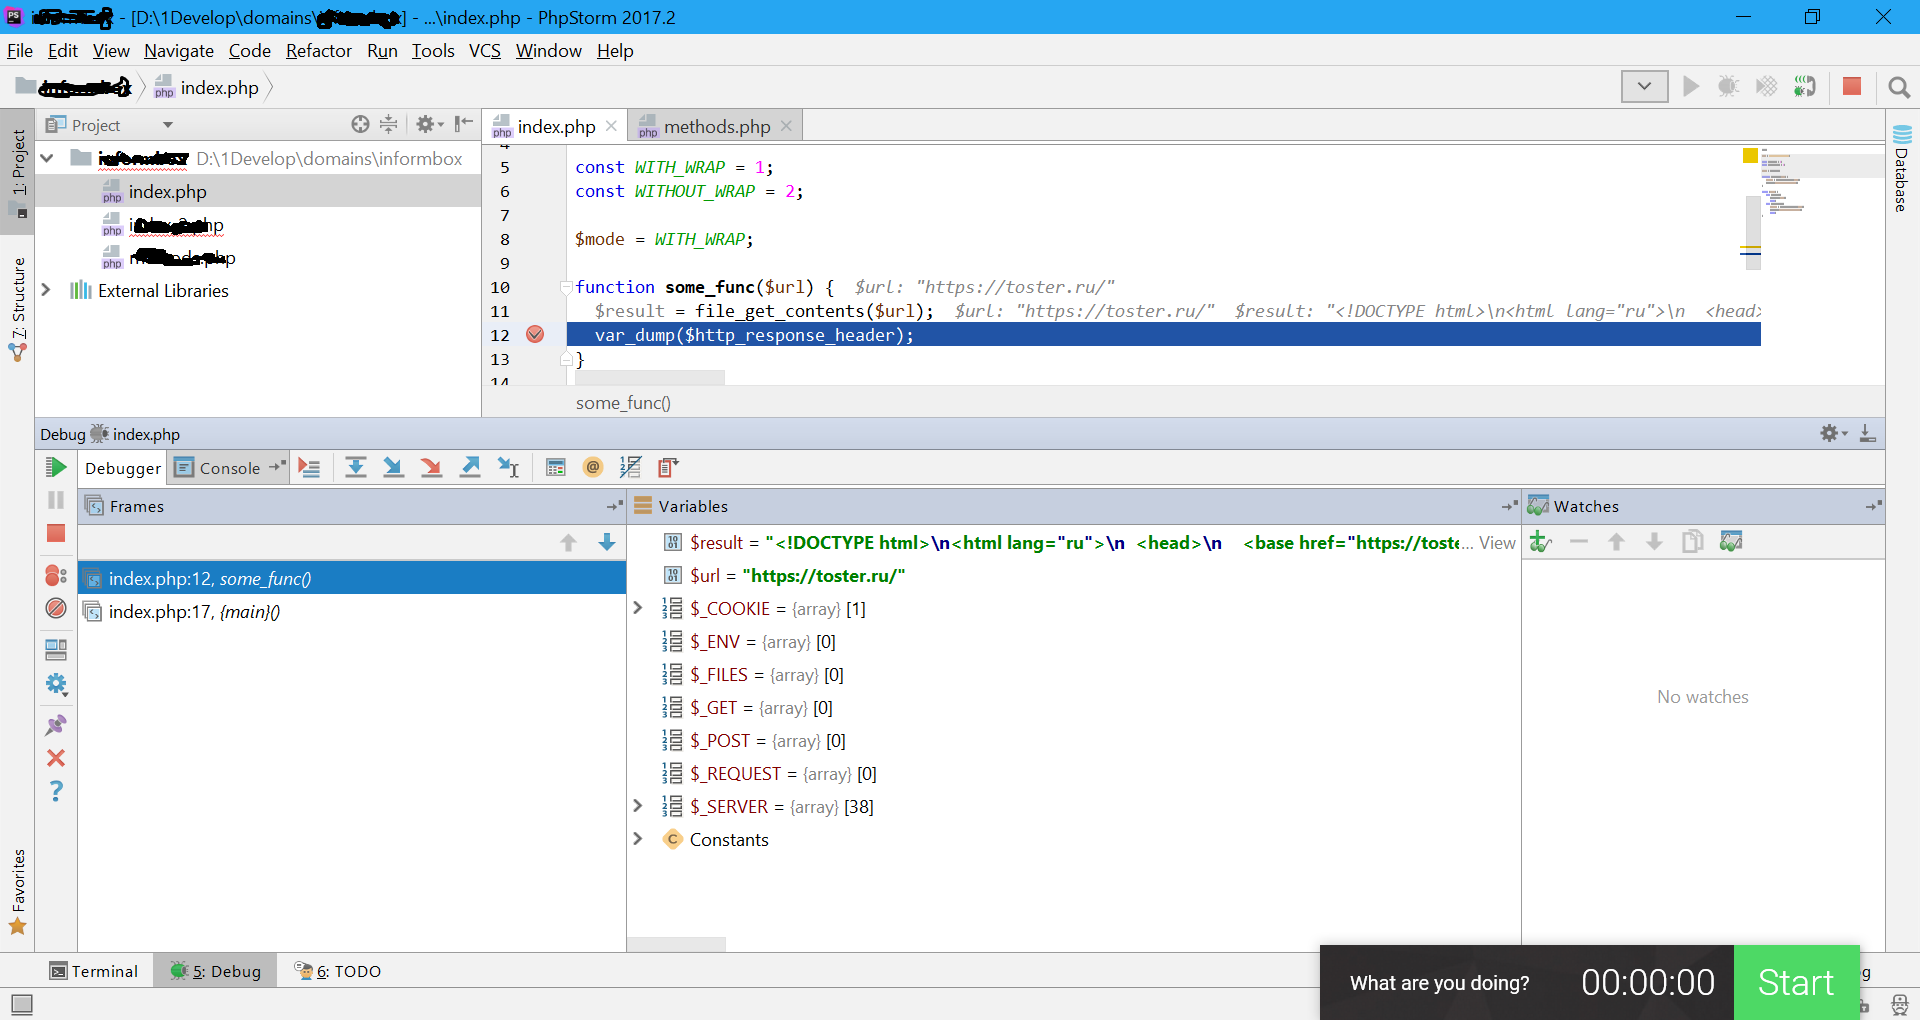Screen dimensions: 1920x1020
Task: Move to previous frame up arrow
Action: pos(569,542)
